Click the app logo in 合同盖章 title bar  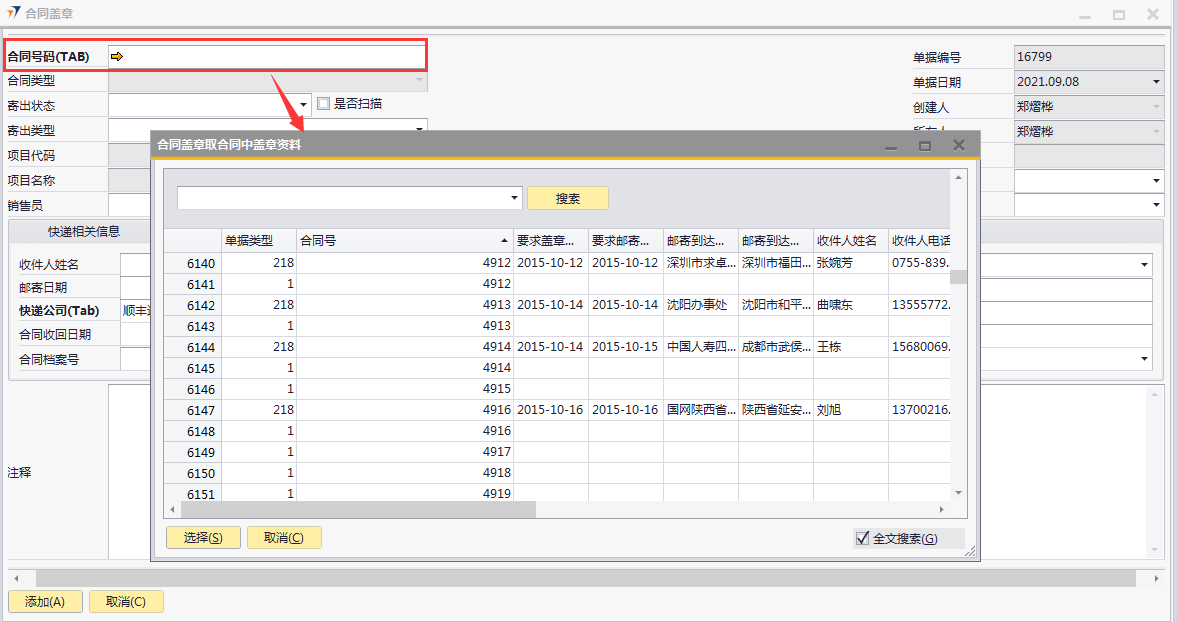(13, 14)
